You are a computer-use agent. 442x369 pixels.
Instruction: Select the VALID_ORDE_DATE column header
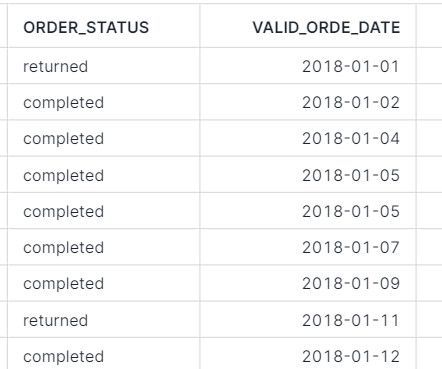click(308, 27)
